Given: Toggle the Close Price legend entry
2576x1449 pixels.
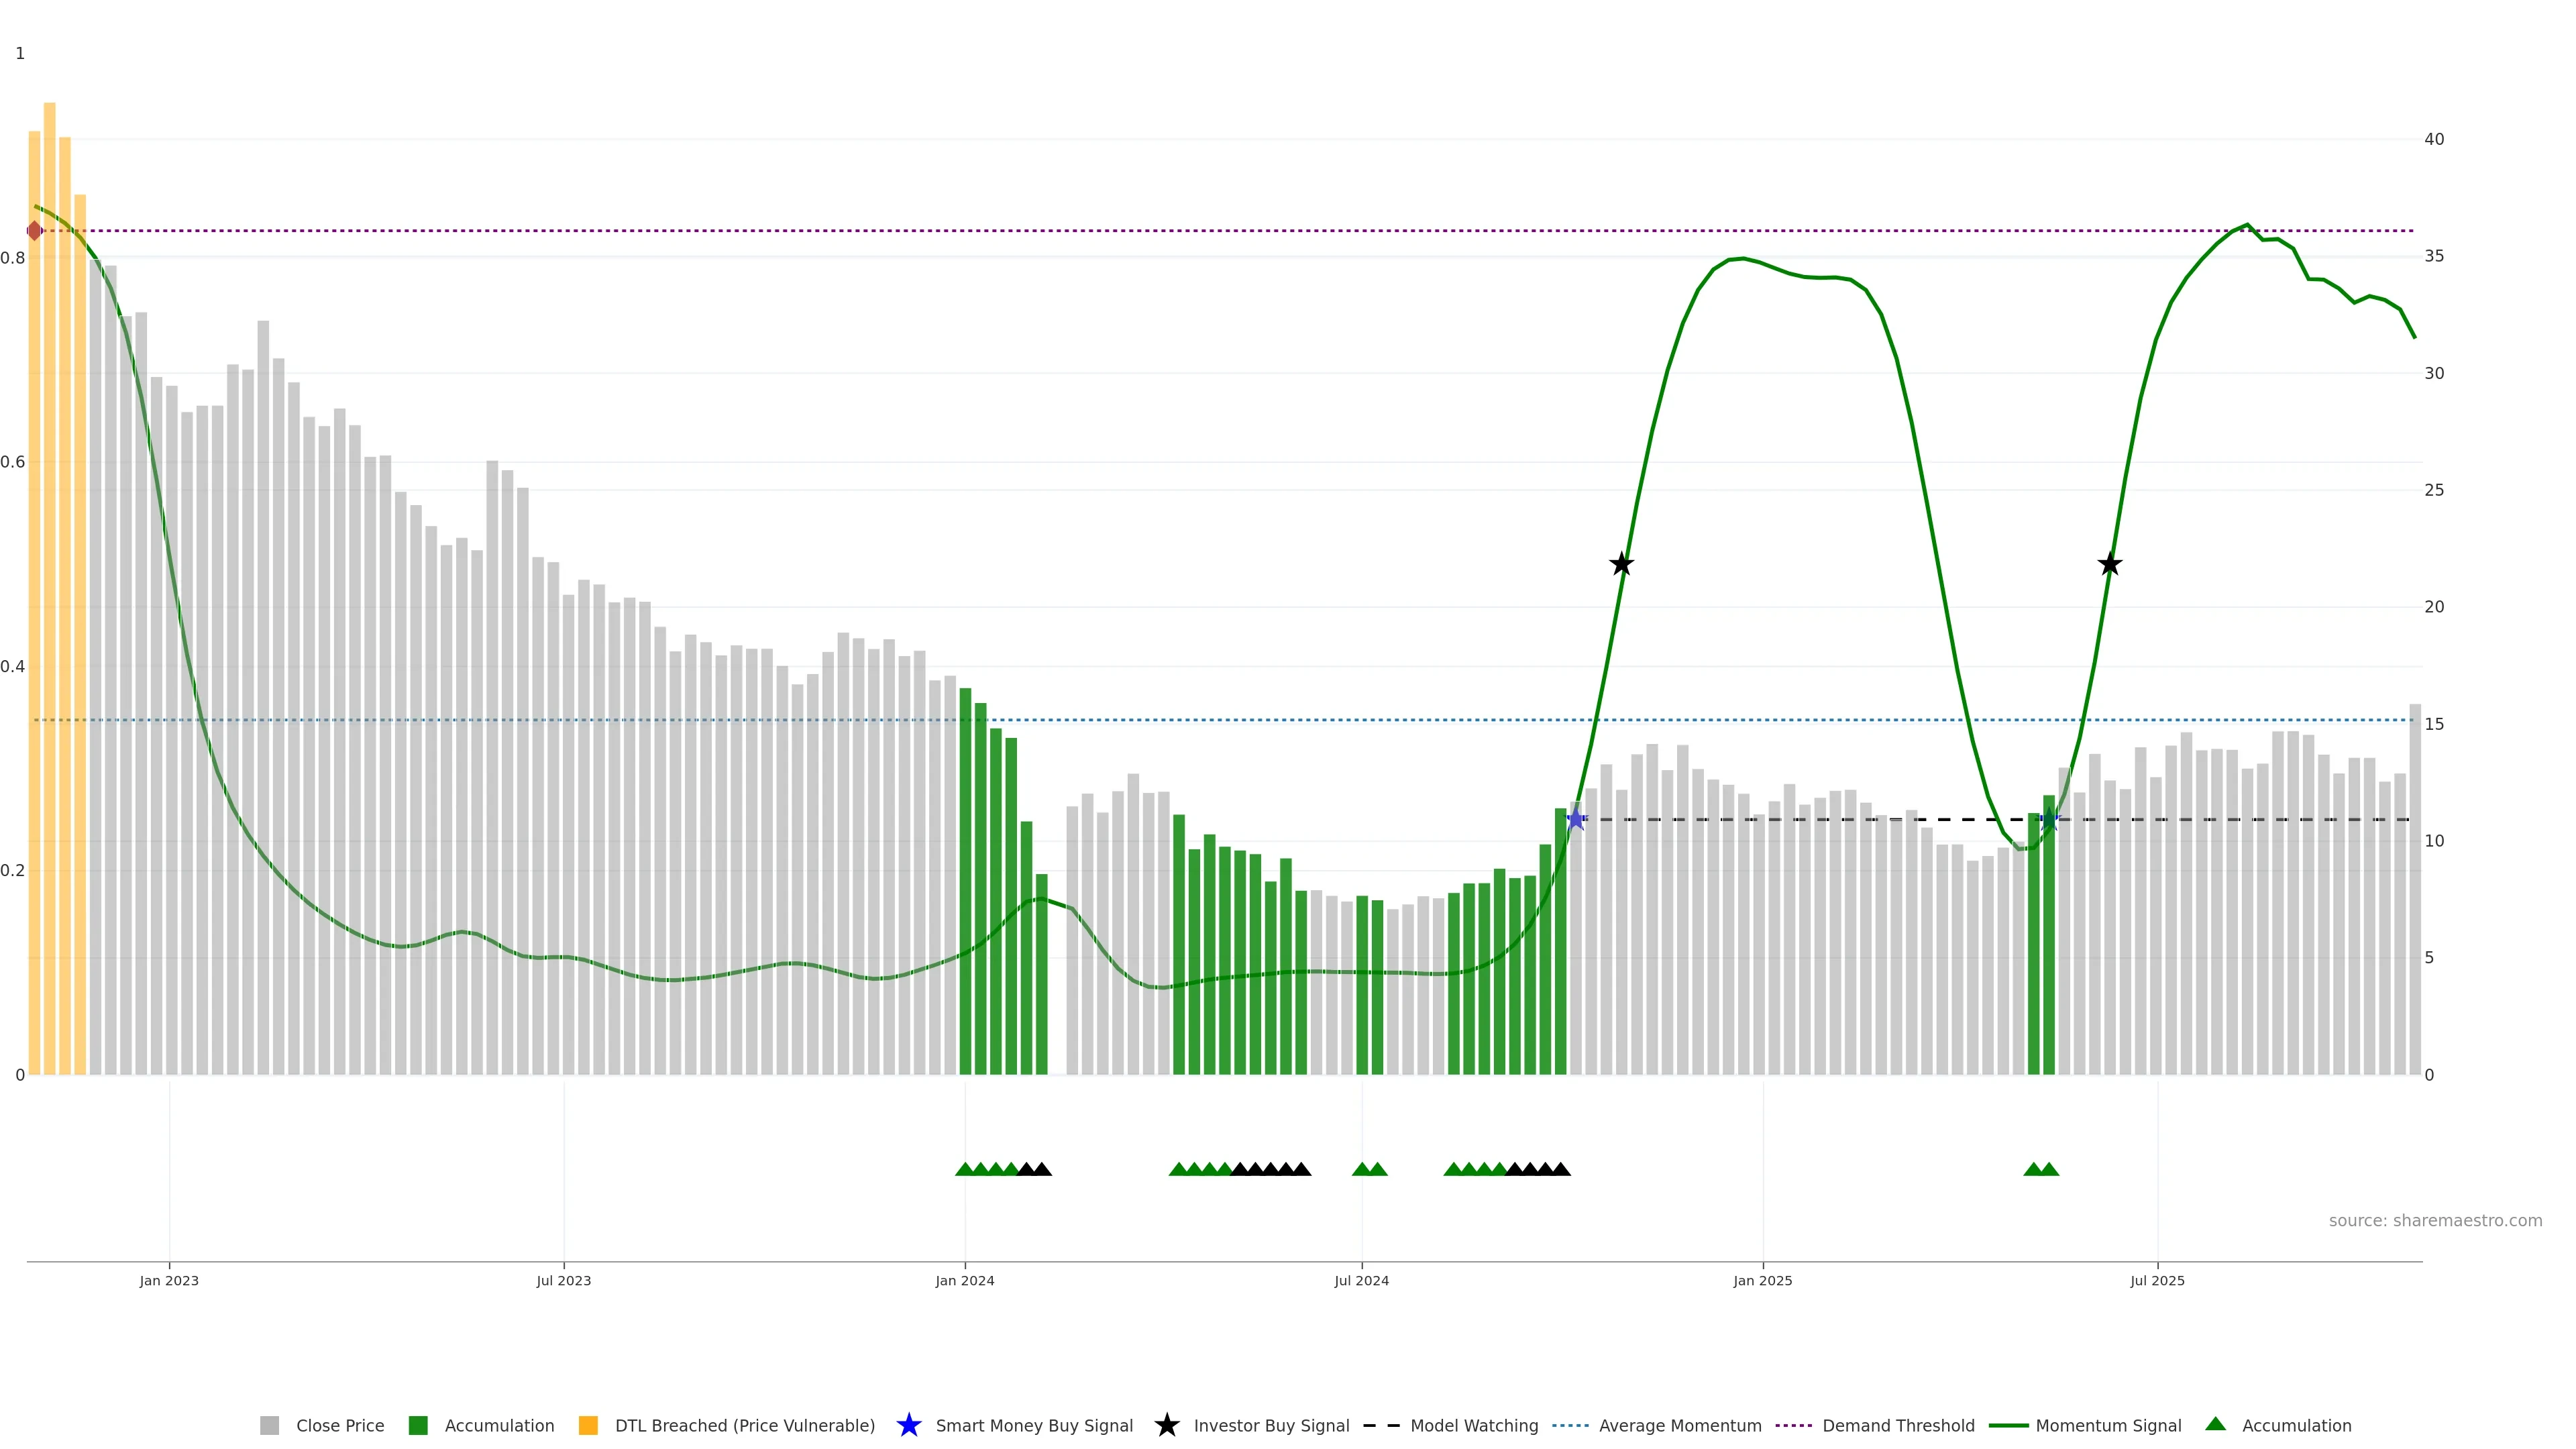Looking at the screenshot, I should click(339, 1425).
